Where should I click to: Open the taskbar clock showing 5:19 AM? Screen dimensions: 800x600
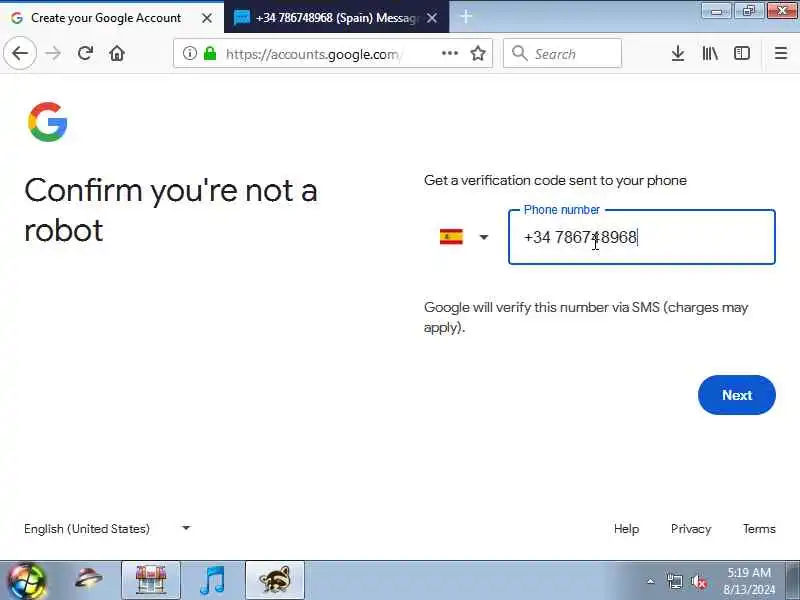point(748,581)
